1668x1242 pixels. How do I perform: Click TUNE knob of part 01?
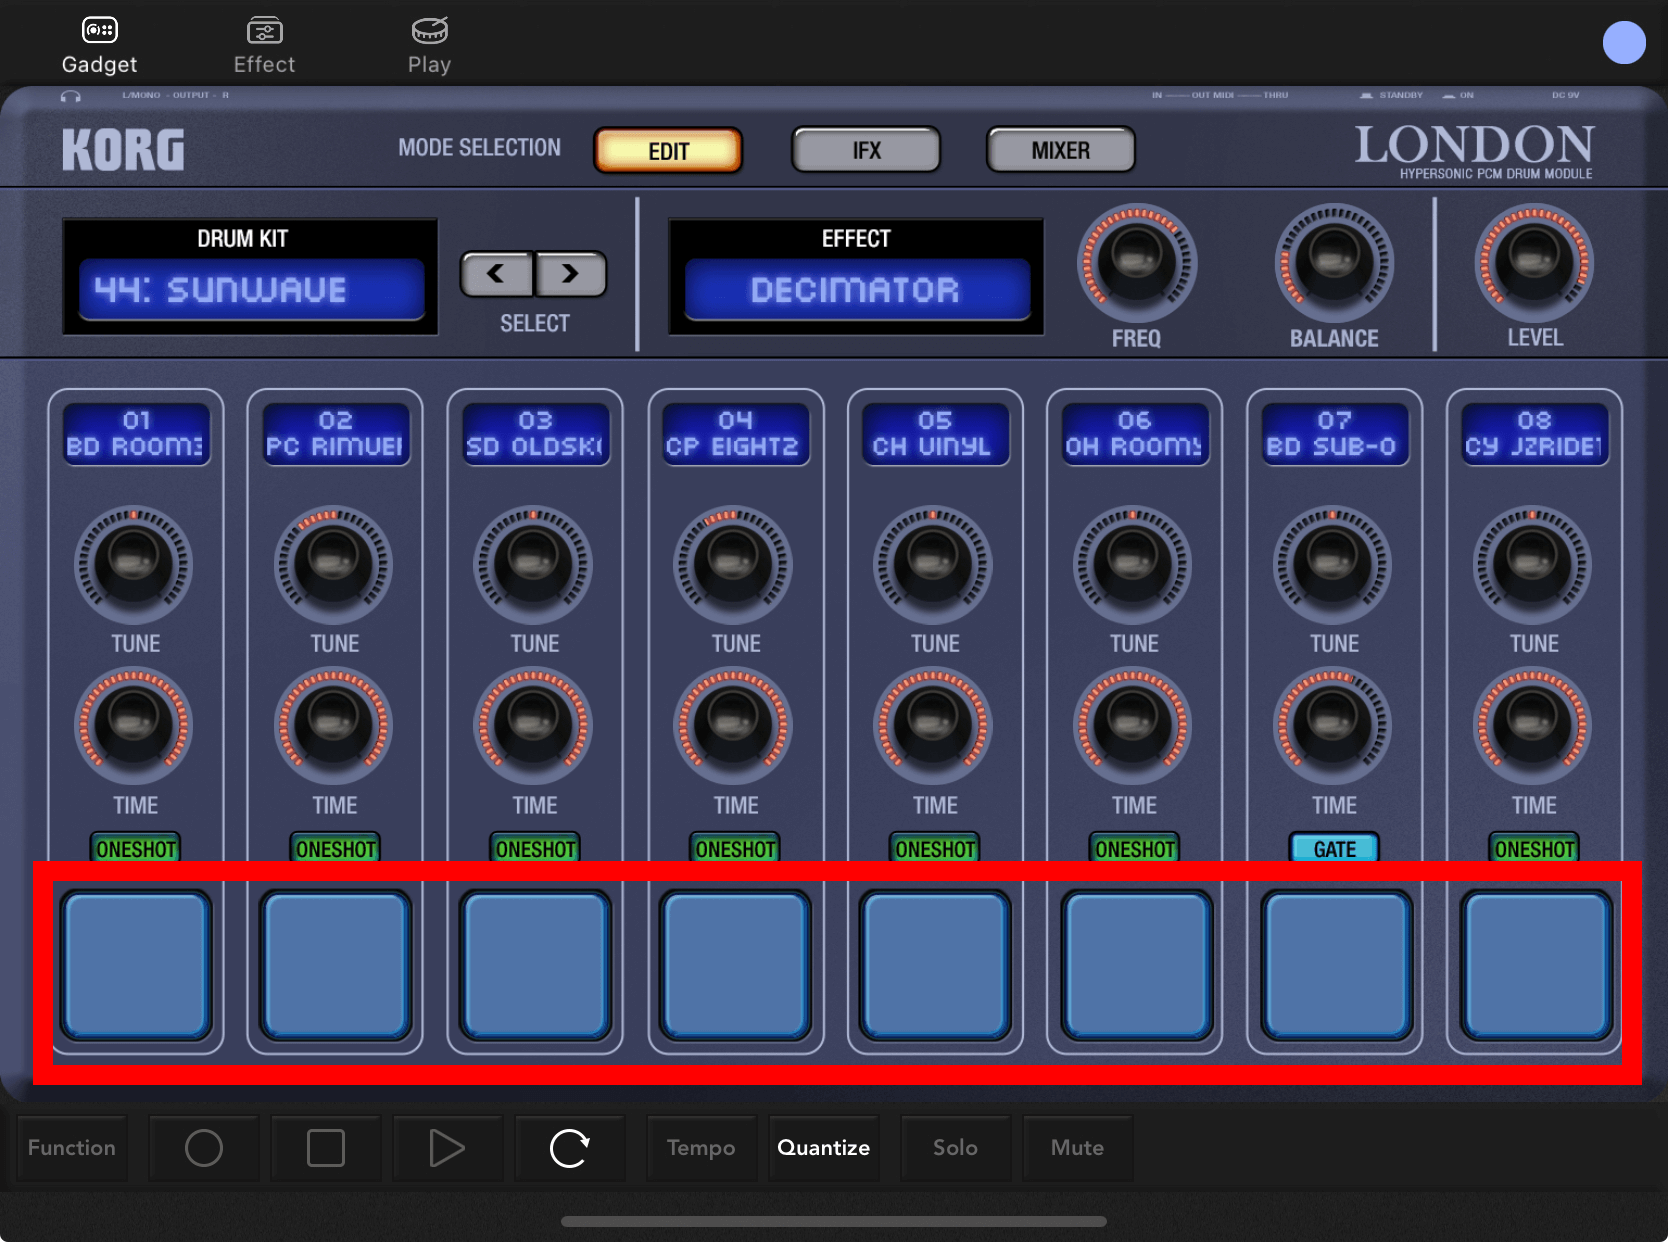pyautogui.click(x=134, y=564)
